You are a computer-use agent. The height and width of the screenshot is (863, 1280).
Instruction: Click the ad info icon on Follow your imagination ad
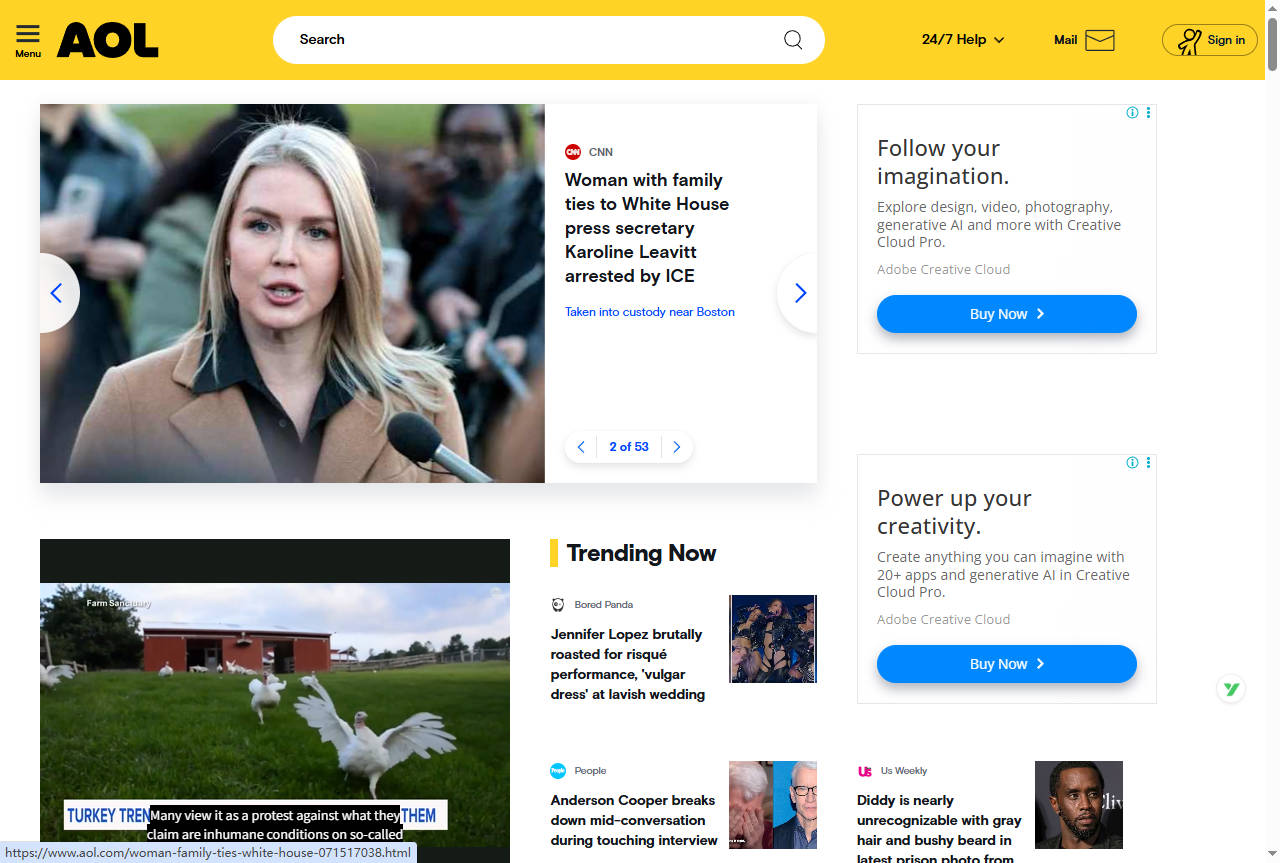[1132, 113]
